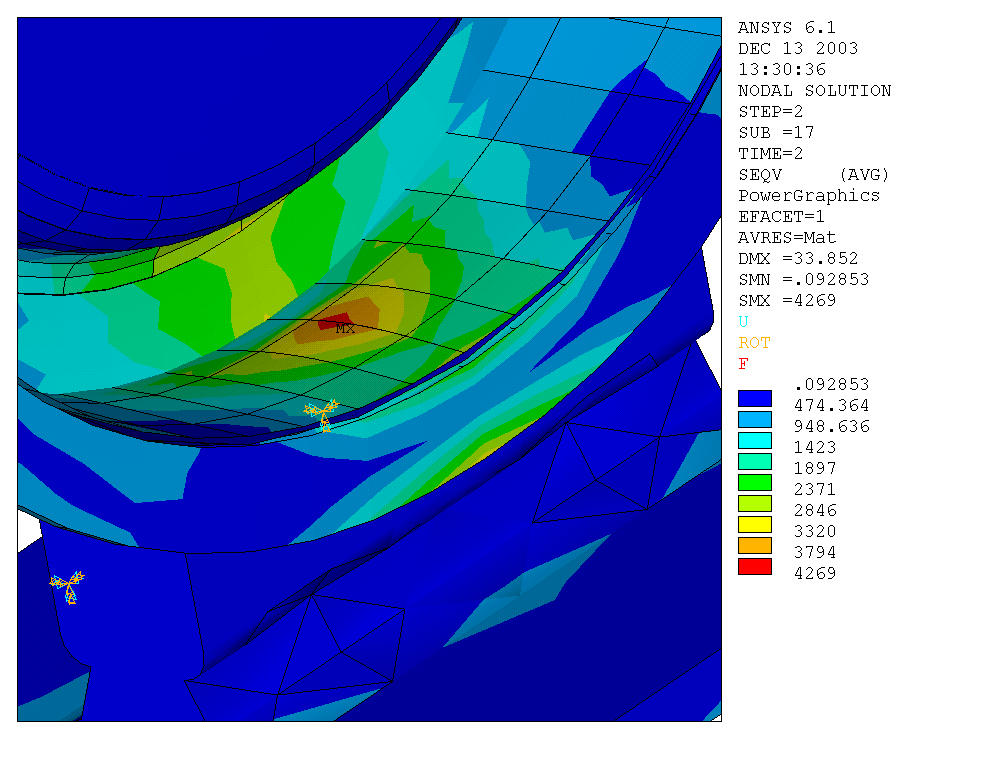Click the orange 'ROT' legend label
The width and height of the screenshot is (985, 783).
(754, 342)
